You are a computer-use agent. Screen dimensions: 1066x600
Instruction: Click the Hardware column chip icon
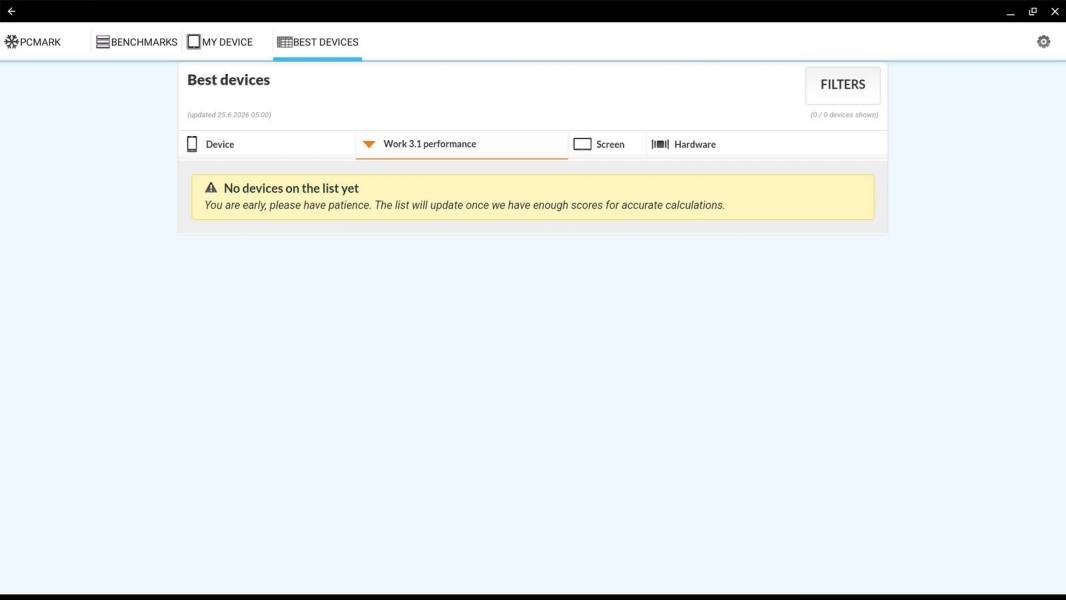click(660, 144)
